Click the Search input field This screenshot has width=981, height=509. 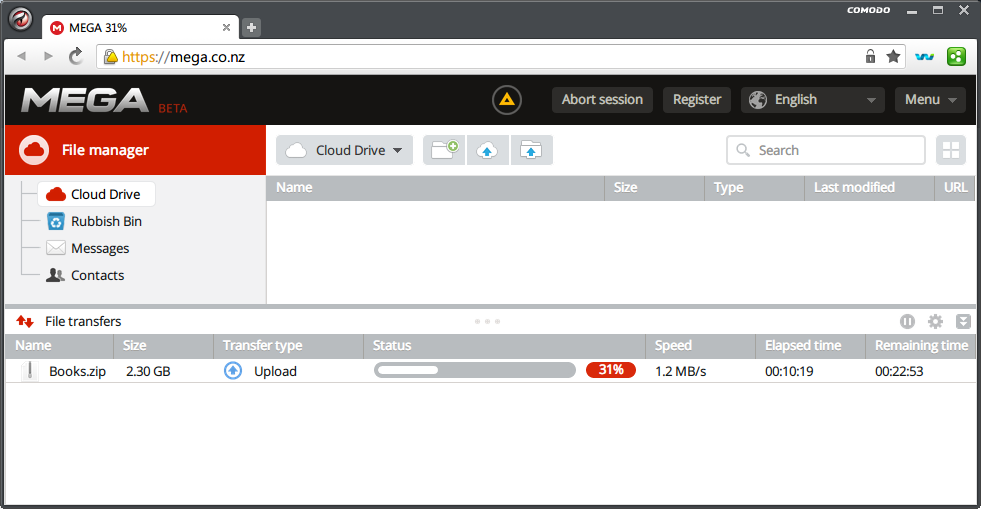point(826,150)
